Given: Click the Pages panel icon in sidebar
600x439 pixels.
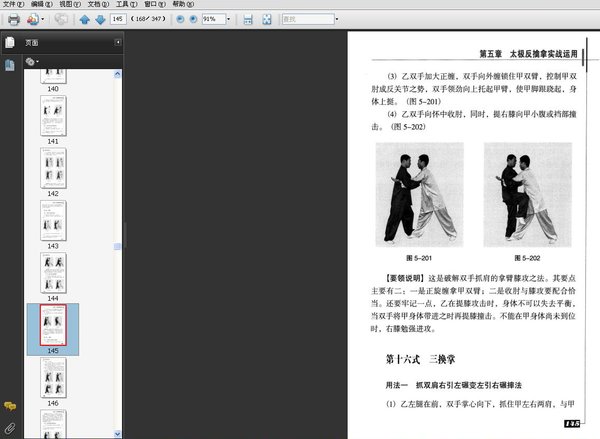Looking at the screenshot, I should (10, 42).
